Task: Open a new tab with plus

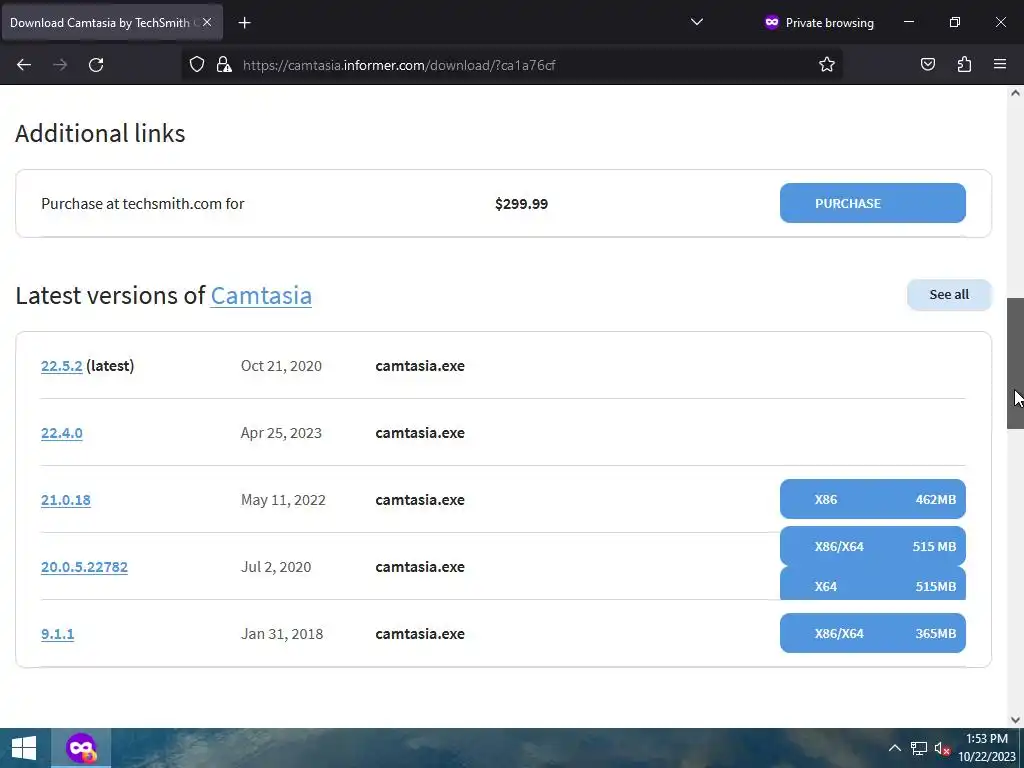Action: click(244, 23)
